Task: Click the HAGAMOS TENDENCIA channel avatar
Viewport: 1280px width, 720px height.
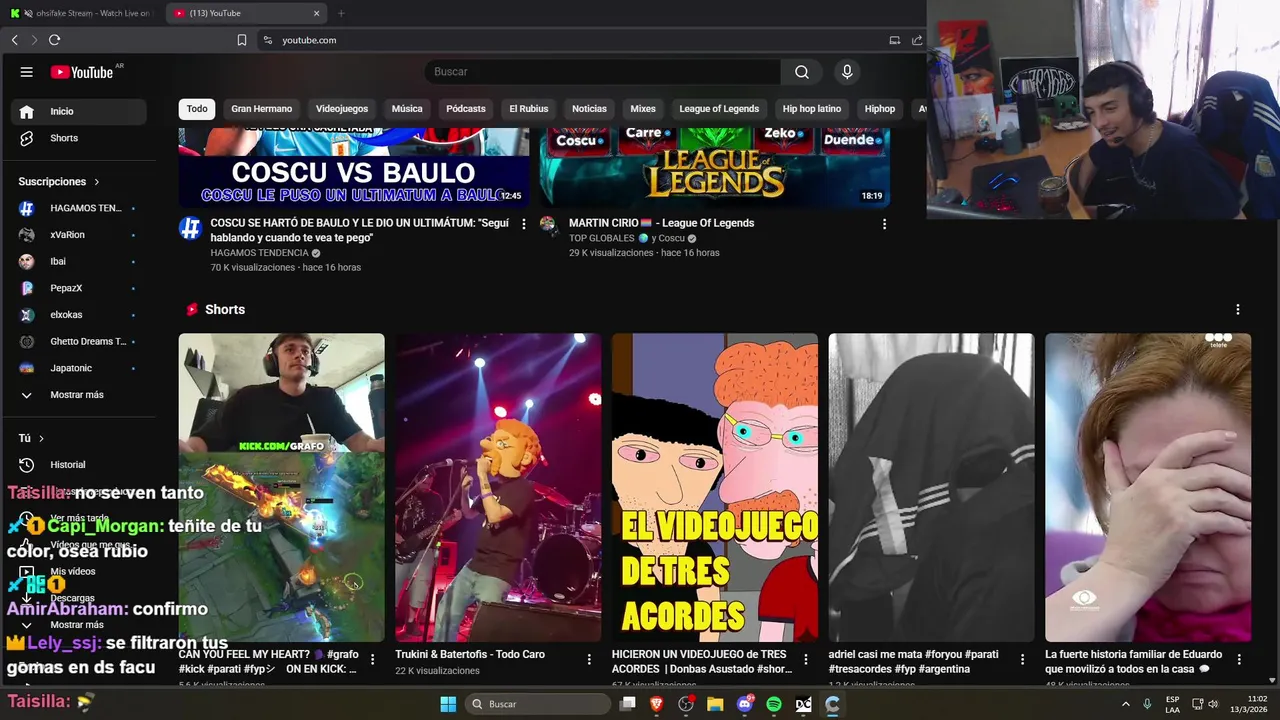Action: [x=190, y=228]
